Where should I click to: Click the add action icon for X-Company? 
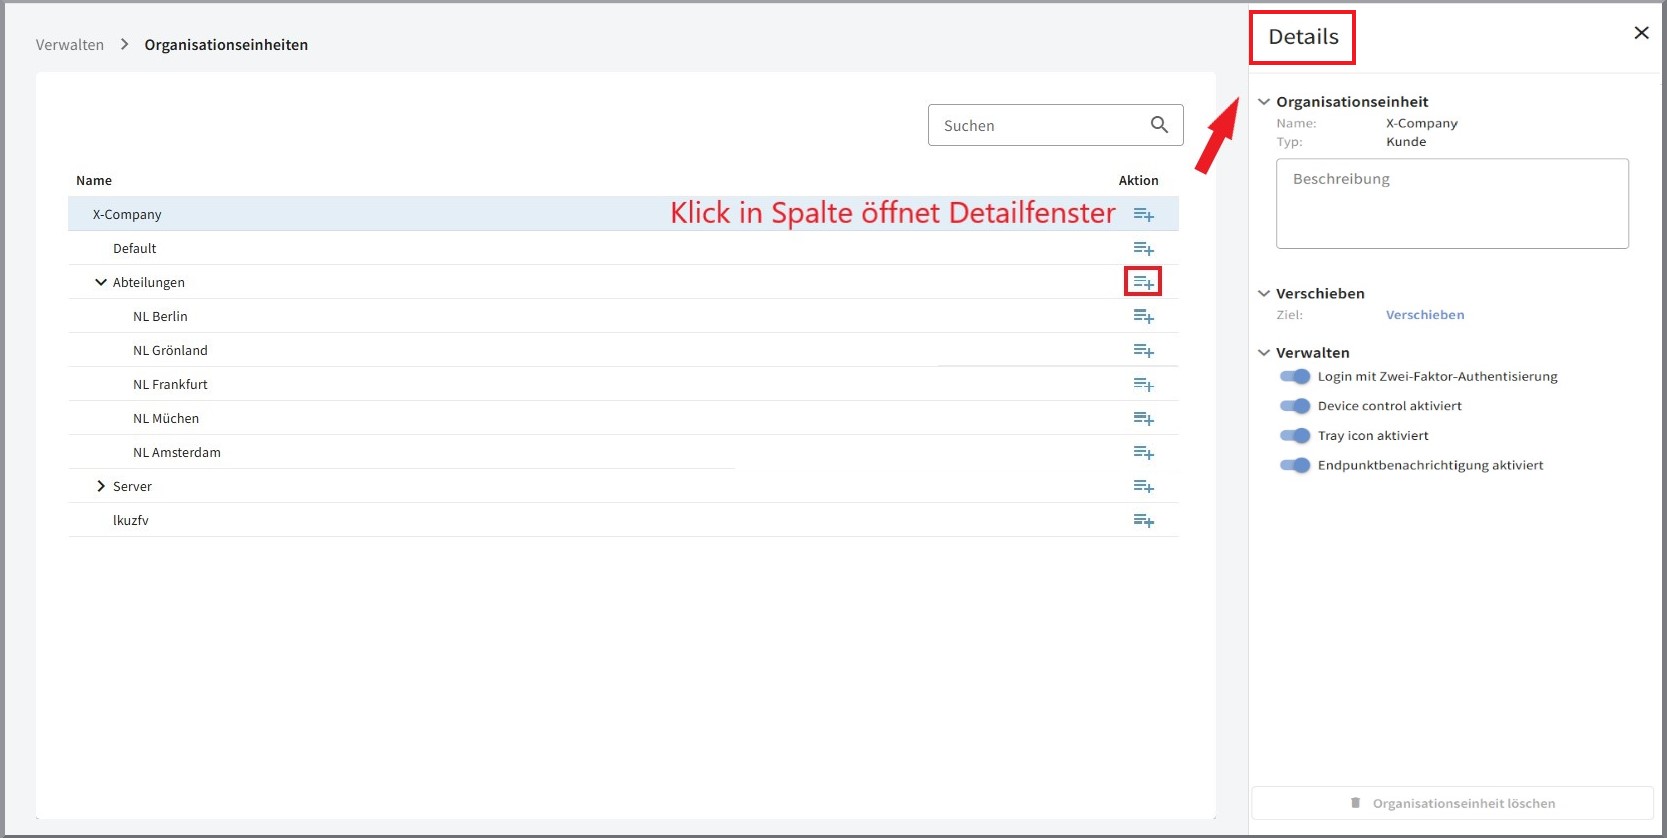pyautogui.click(x=1143, y=215)
